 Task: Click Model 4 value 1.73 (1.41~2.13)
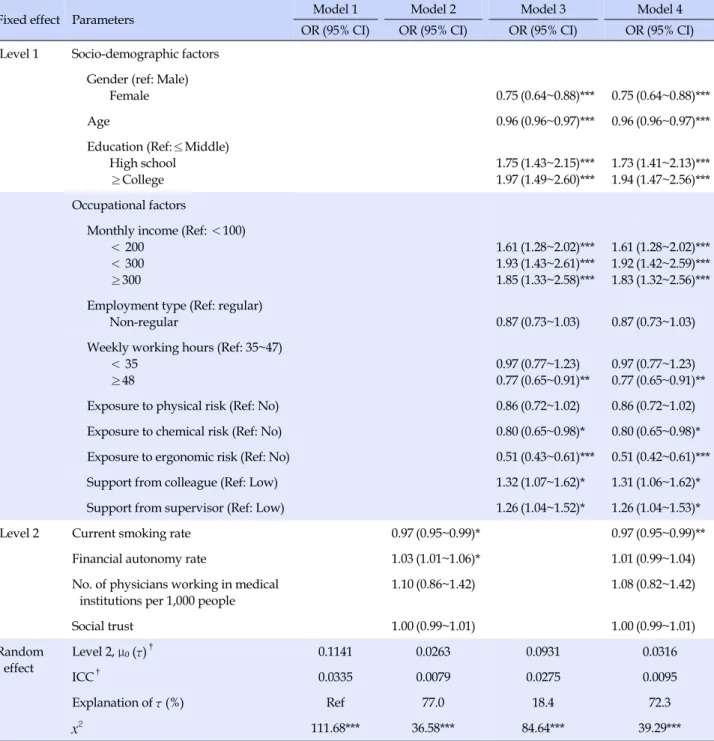point(660,163)
